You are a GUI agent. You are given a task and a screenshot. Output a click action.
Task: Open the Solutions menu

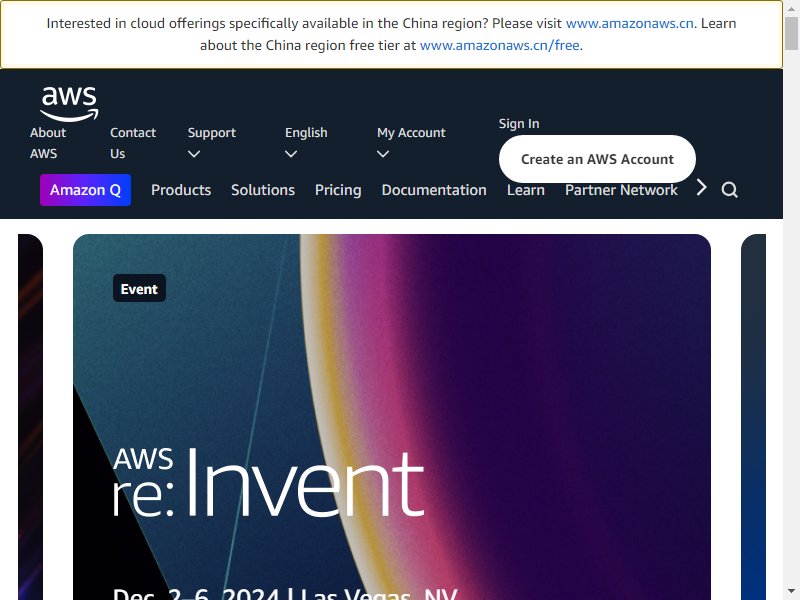point(263,190)
